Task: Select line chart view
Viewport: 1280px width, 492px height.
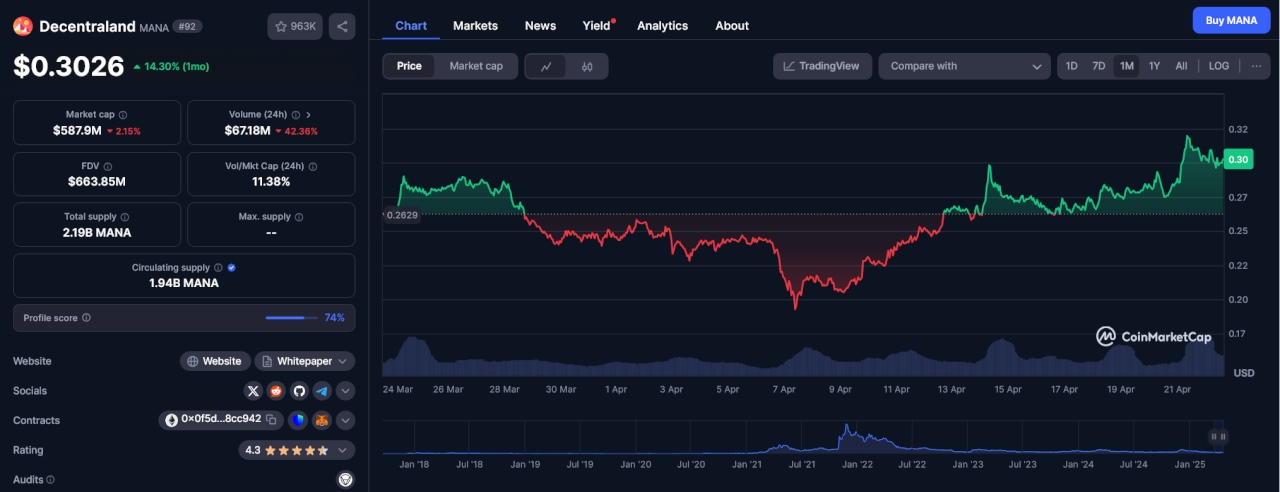Action: point(546,67)
